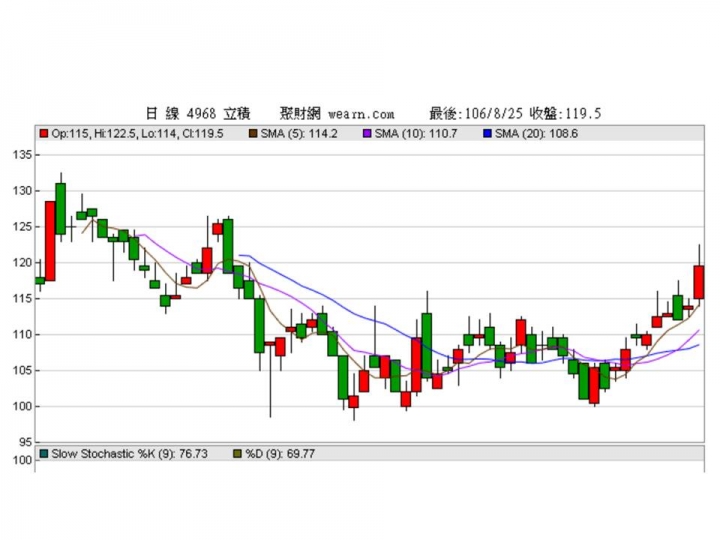The image size is (720, 540).
Task: Click the tall red candlestick rising to 128.5
Action: pyautogui.click(x=50, y=241)
